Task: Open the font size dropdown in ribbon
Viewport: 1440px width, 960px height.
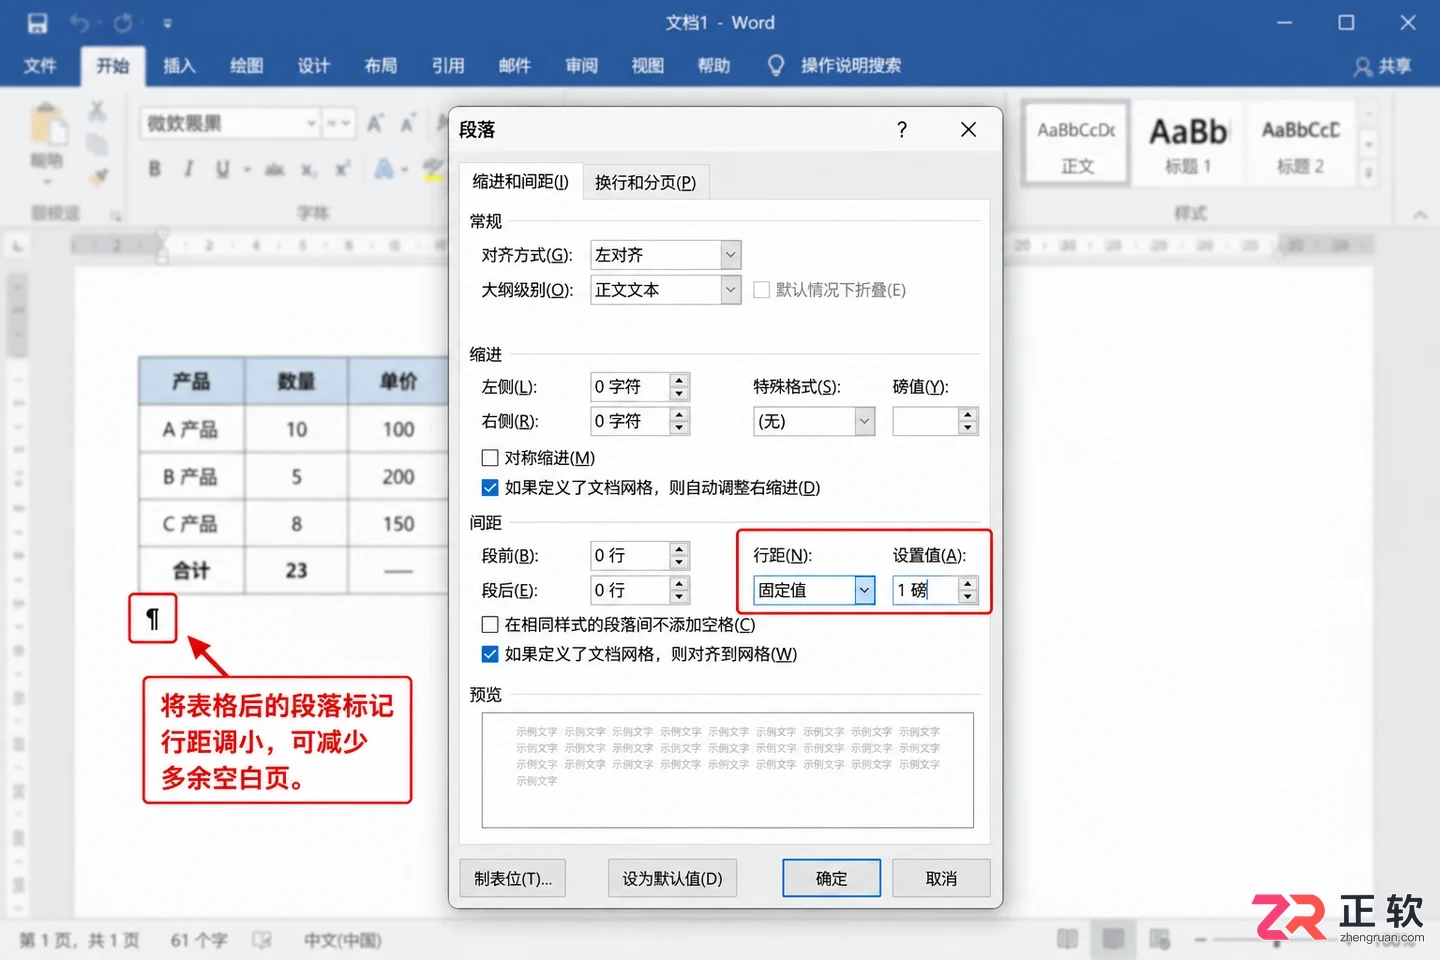Action: [x=347, y=124]
